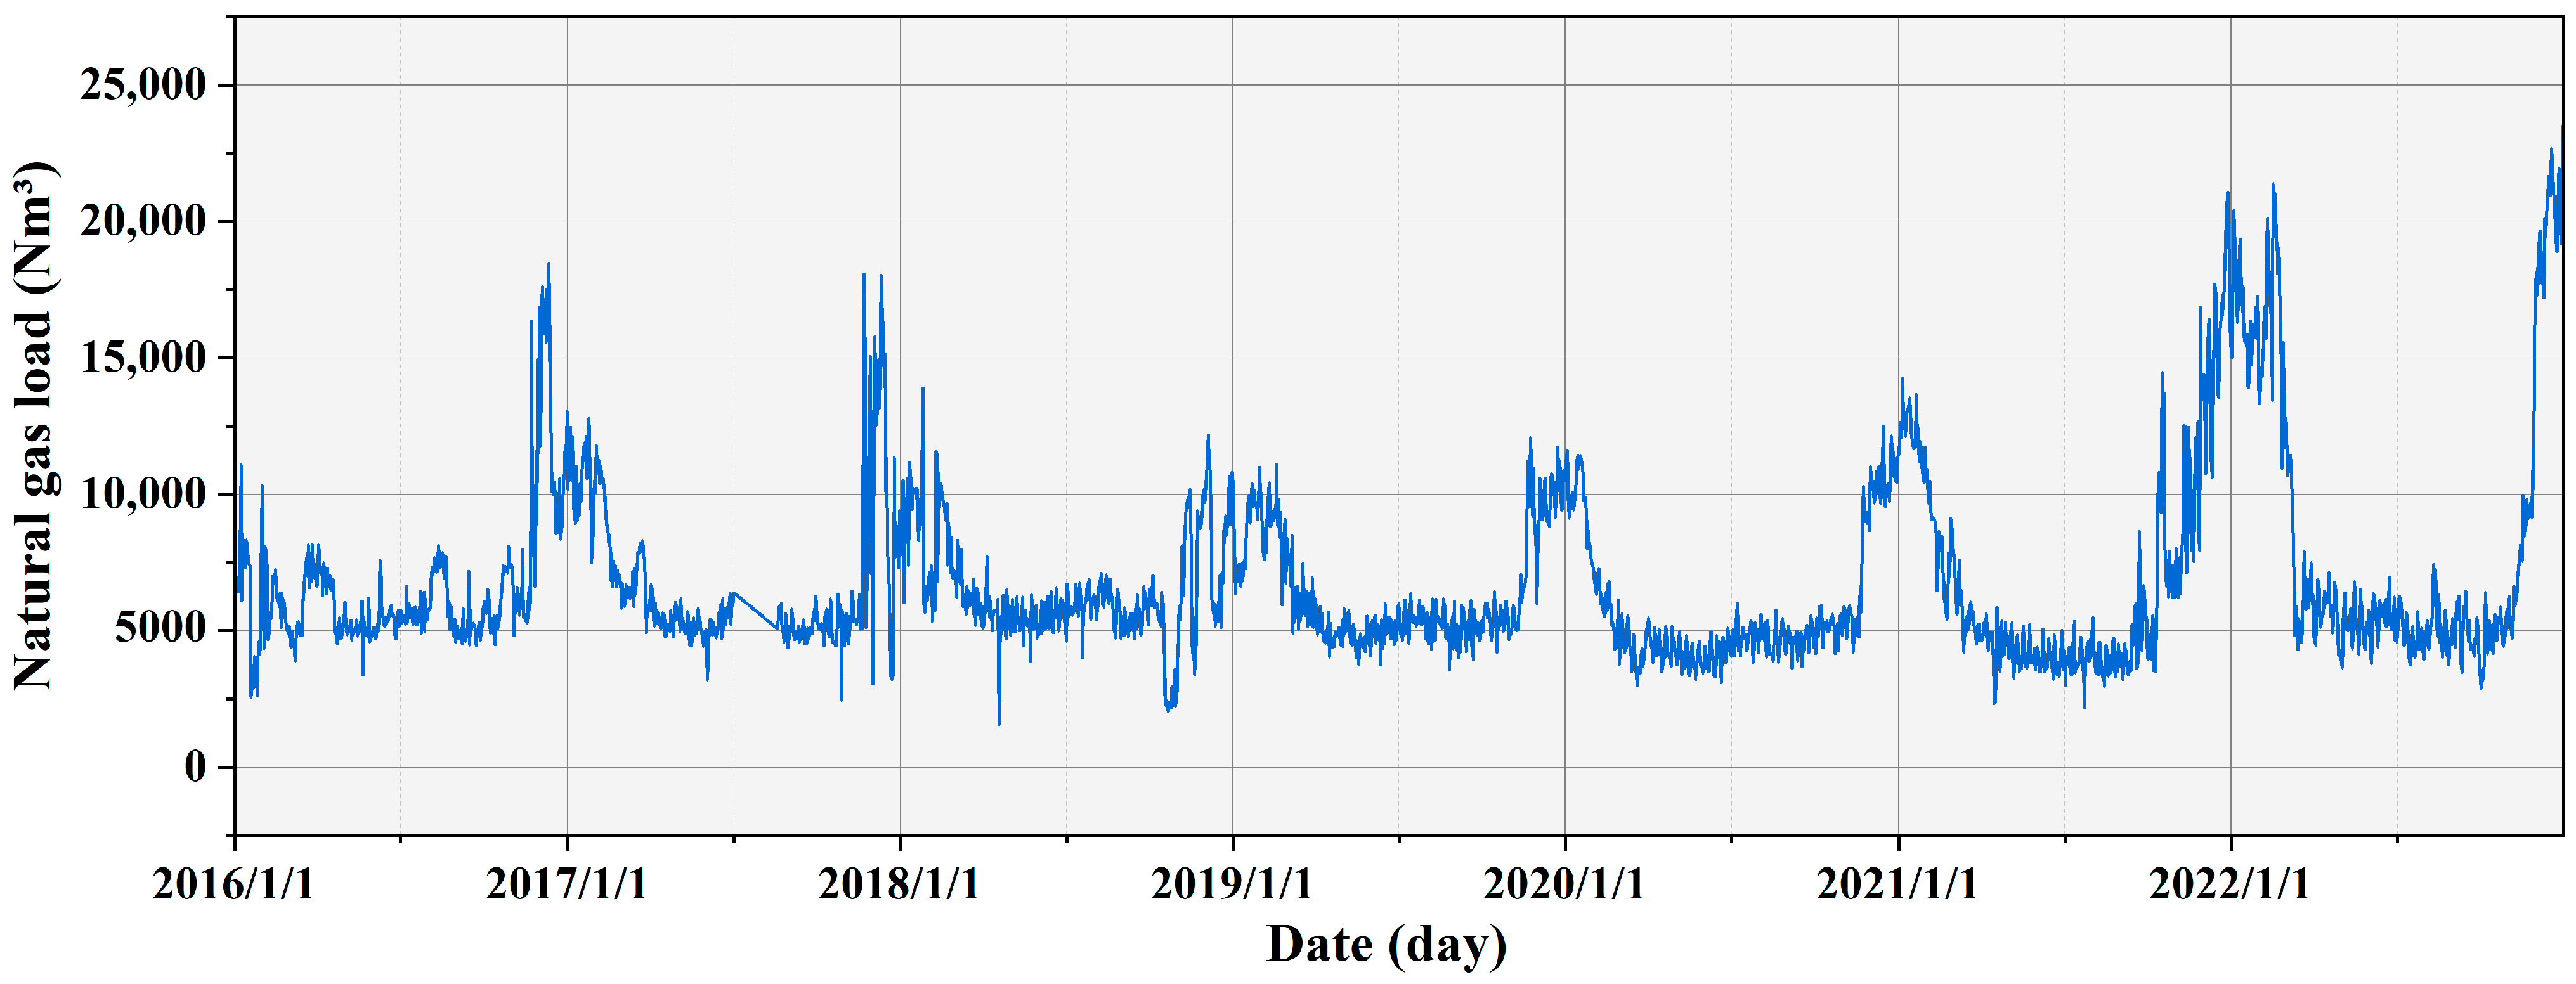The image size is (2576, 984).
Task: Select the 2017/1/1 x-axis date label
Action: point(566,884)
